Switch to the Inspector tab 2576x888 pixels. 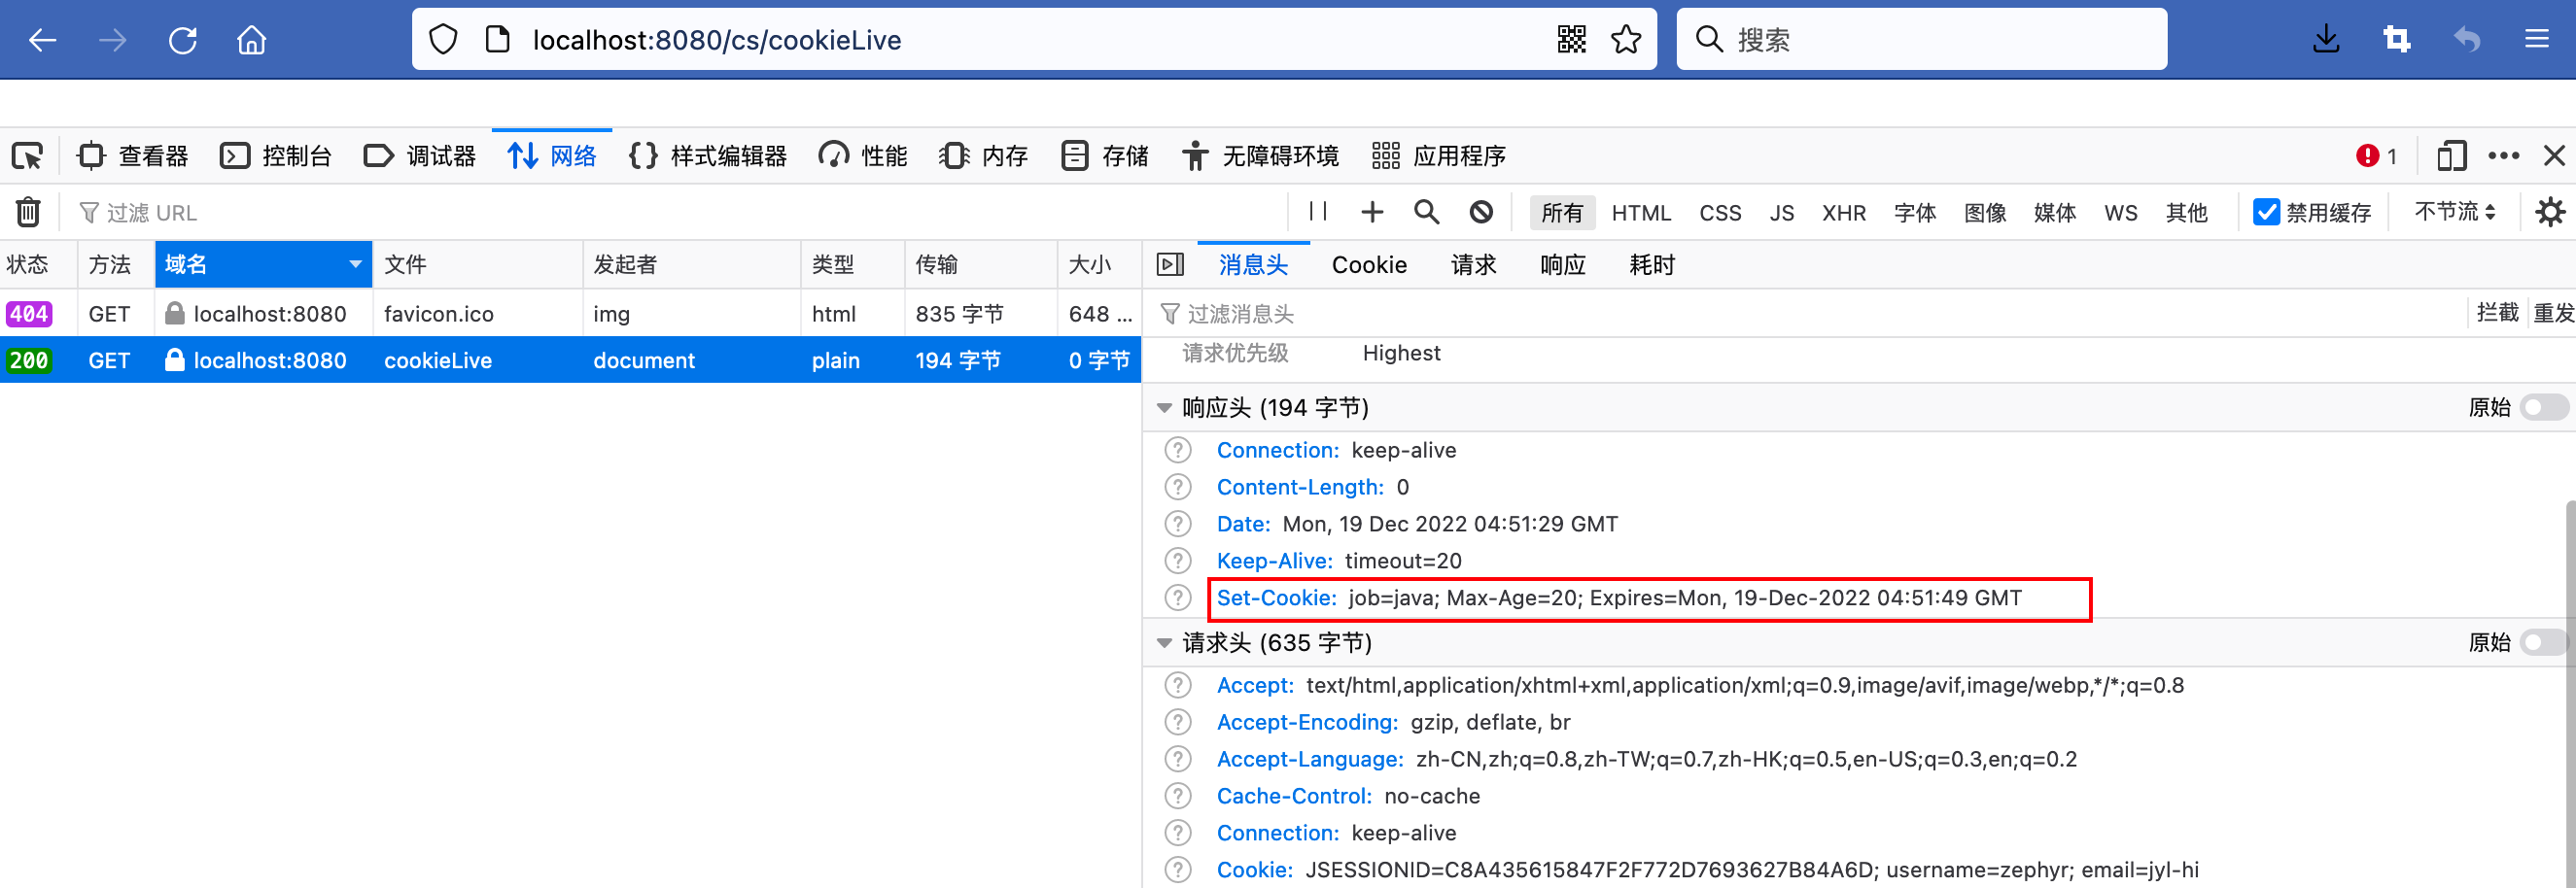133,156
